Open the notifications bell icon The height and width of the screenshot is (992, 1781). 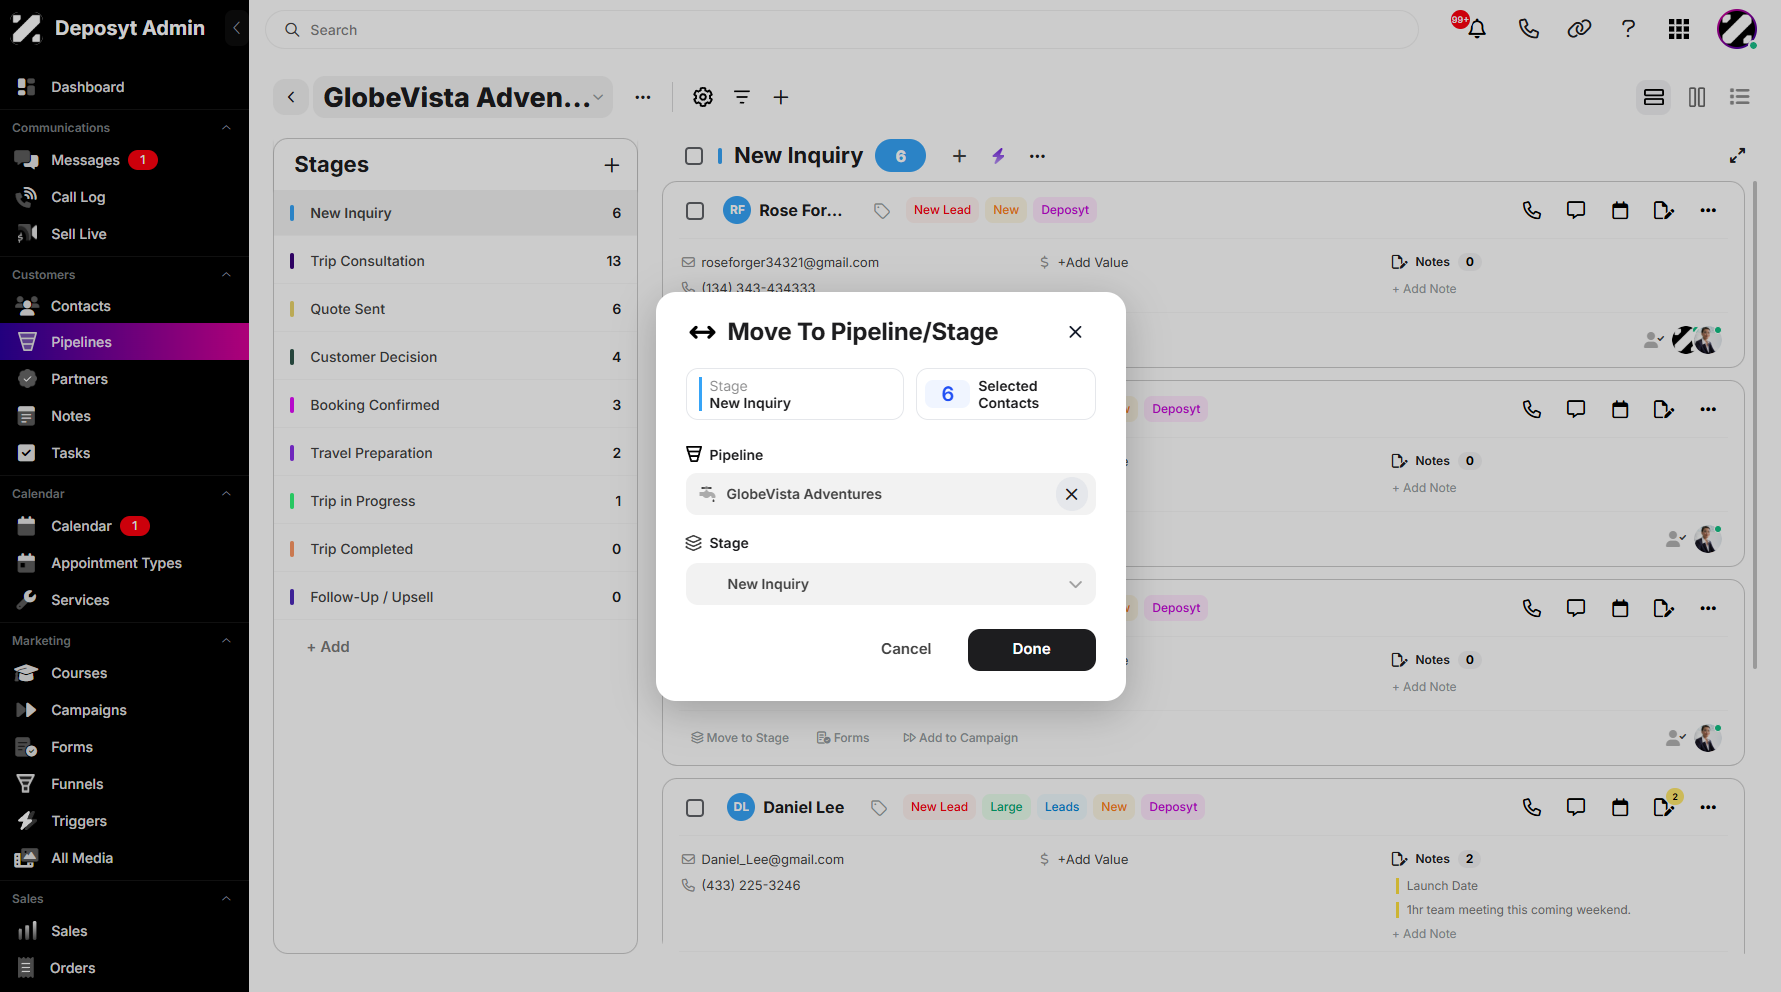coord(1476,29)
